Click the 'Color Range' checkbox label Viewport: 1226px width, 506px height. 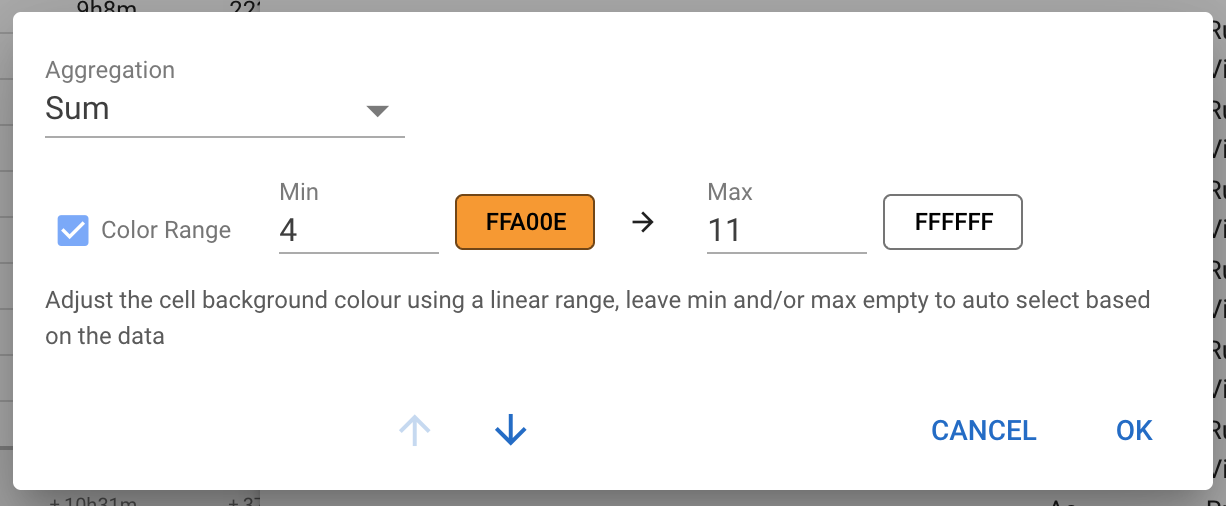166,231
